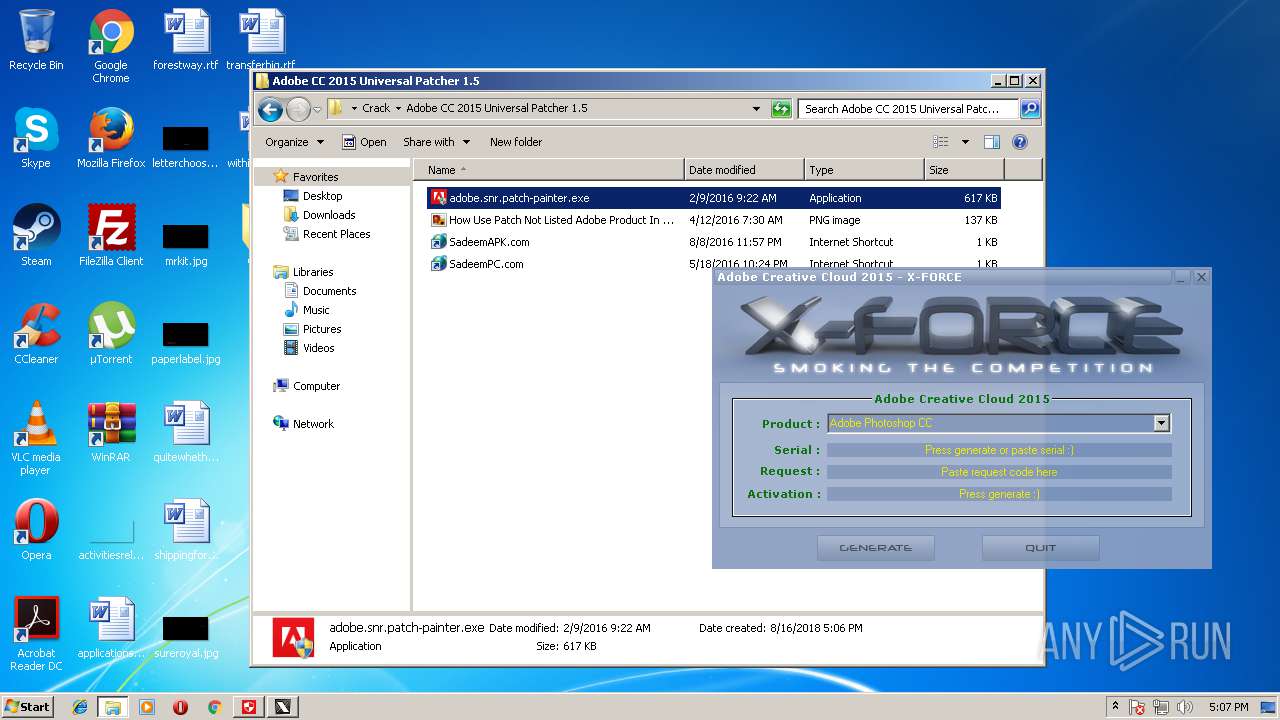Launch FileZilla Client from the desktop
The height and width of the screenshot is (720, 1280).
tap(111, 236)
